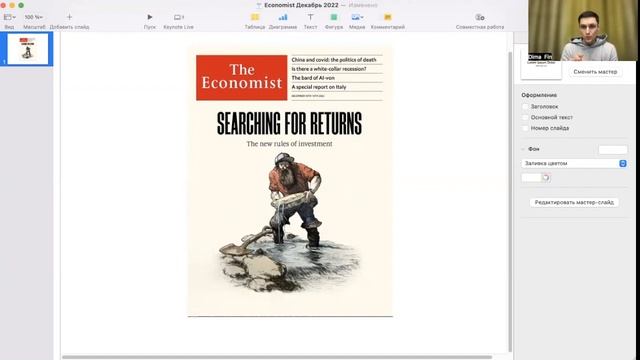Open the Media (Медиа) dropdown
The image size is (640, 360).
357,17
